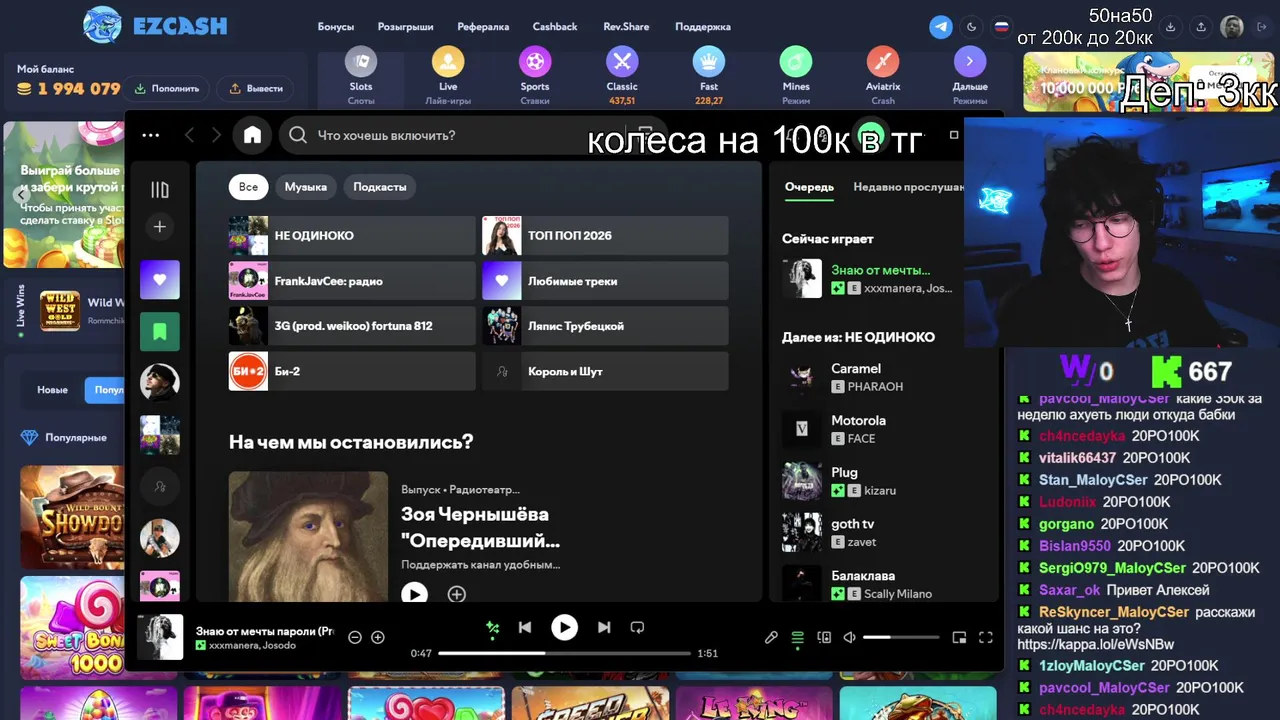Click the track progress bar
The width and height of the screenshot is (1280, 720).
(x=564, y=653)
